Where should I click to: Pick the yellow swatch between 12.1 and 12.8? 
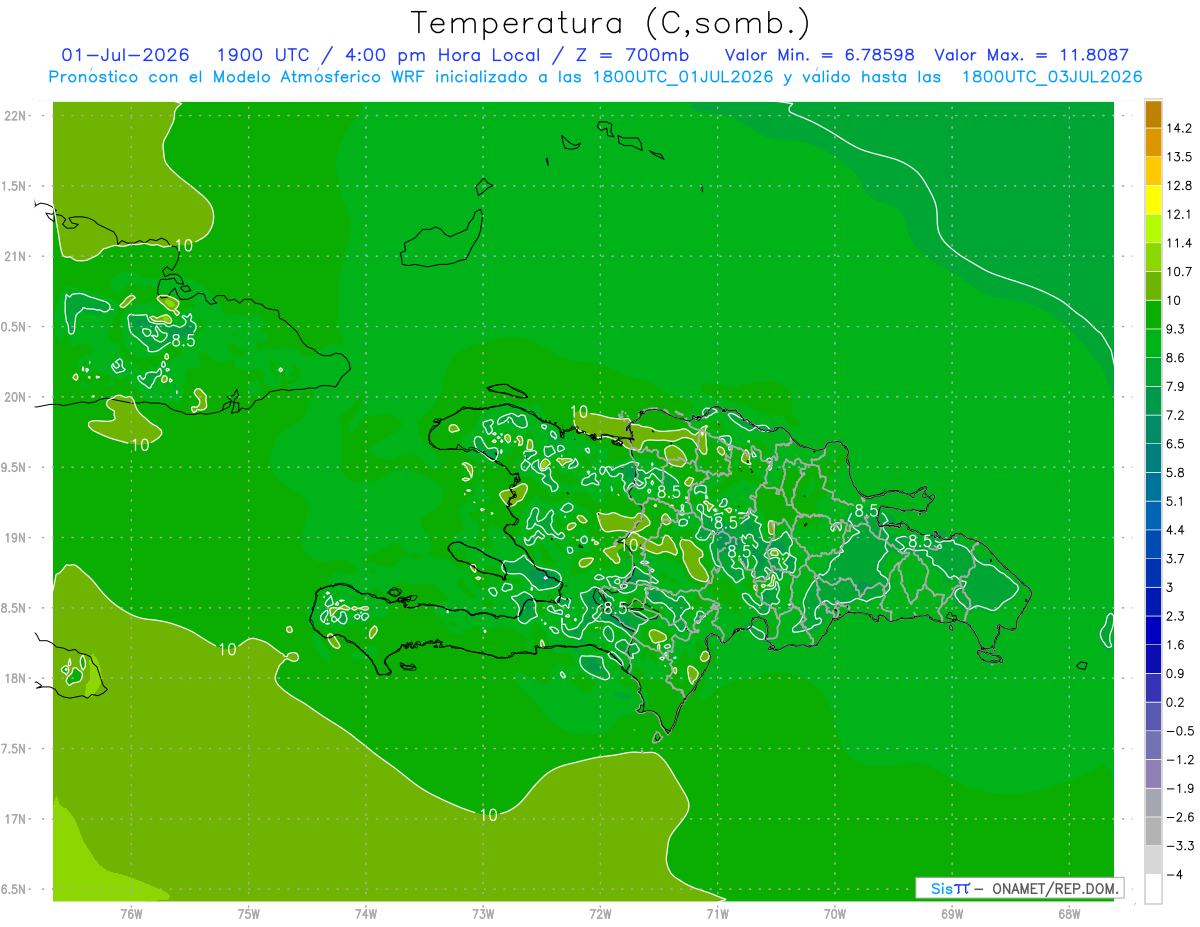[1153, 200]
